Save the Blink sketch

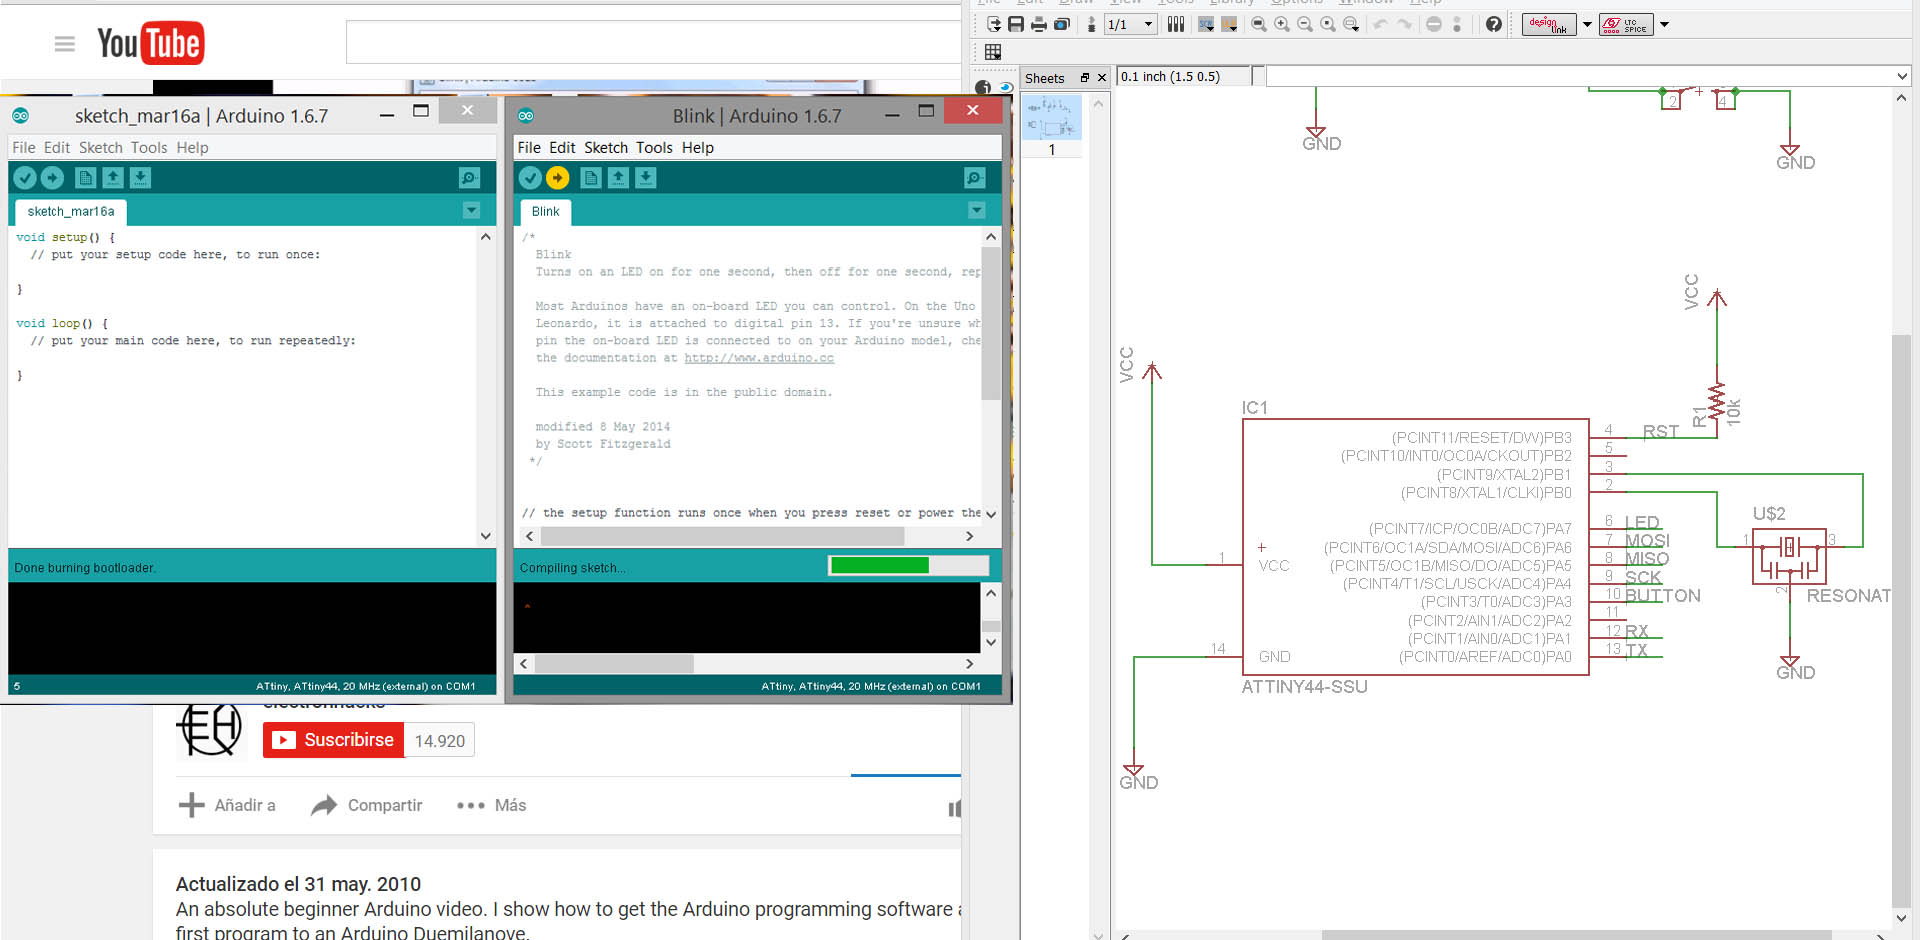(x=646, y=178)
